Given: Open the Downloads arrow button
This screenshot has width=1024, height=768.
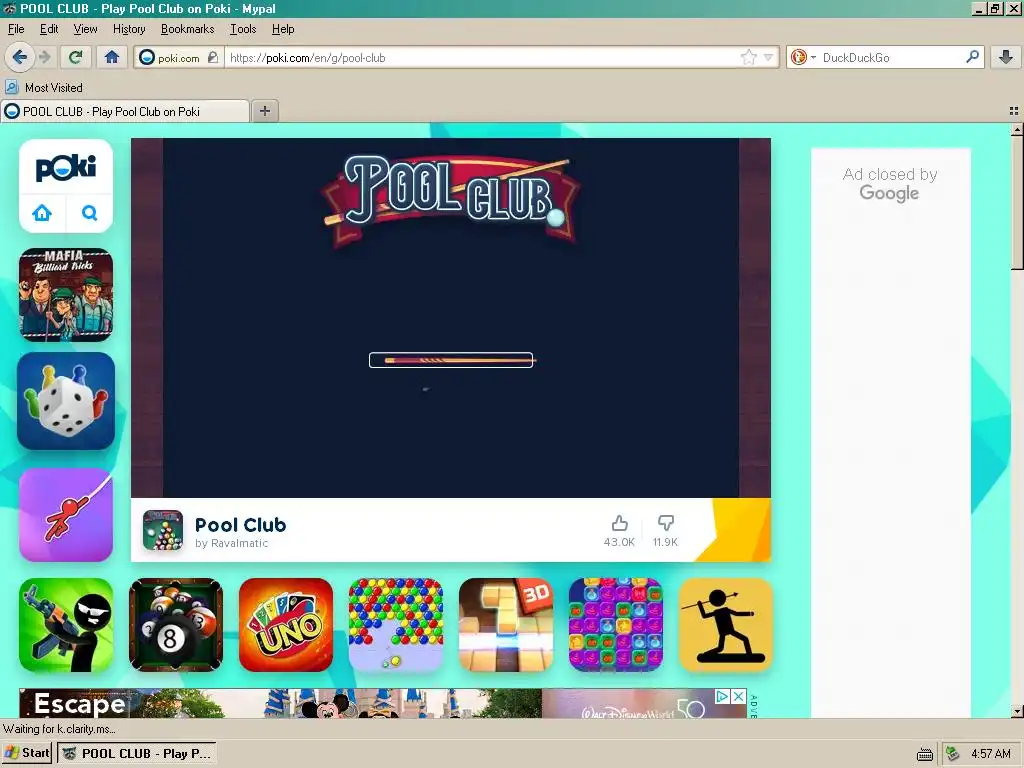Looking at the screenshot, I should tap(1006, 57).
